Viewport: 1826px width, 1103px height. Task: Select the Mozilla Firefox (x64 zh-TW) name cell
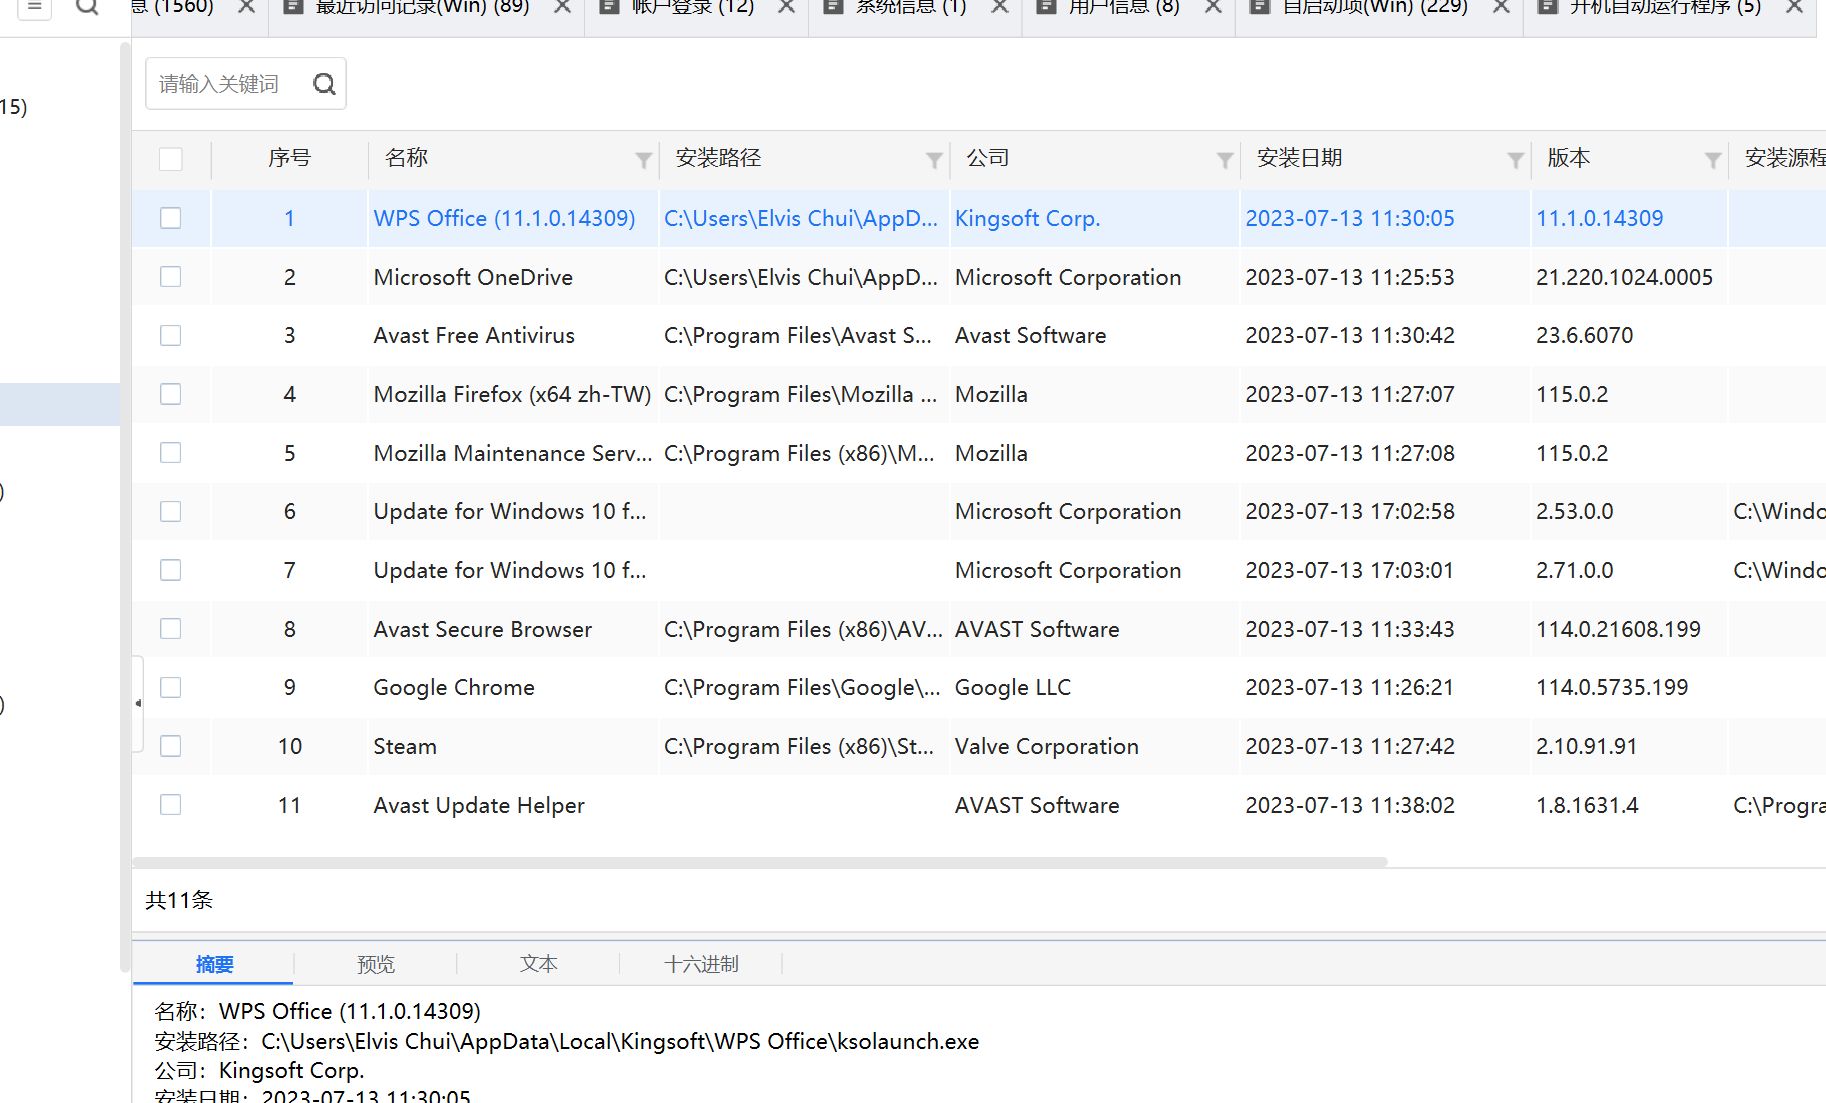(x=512, y=394)
